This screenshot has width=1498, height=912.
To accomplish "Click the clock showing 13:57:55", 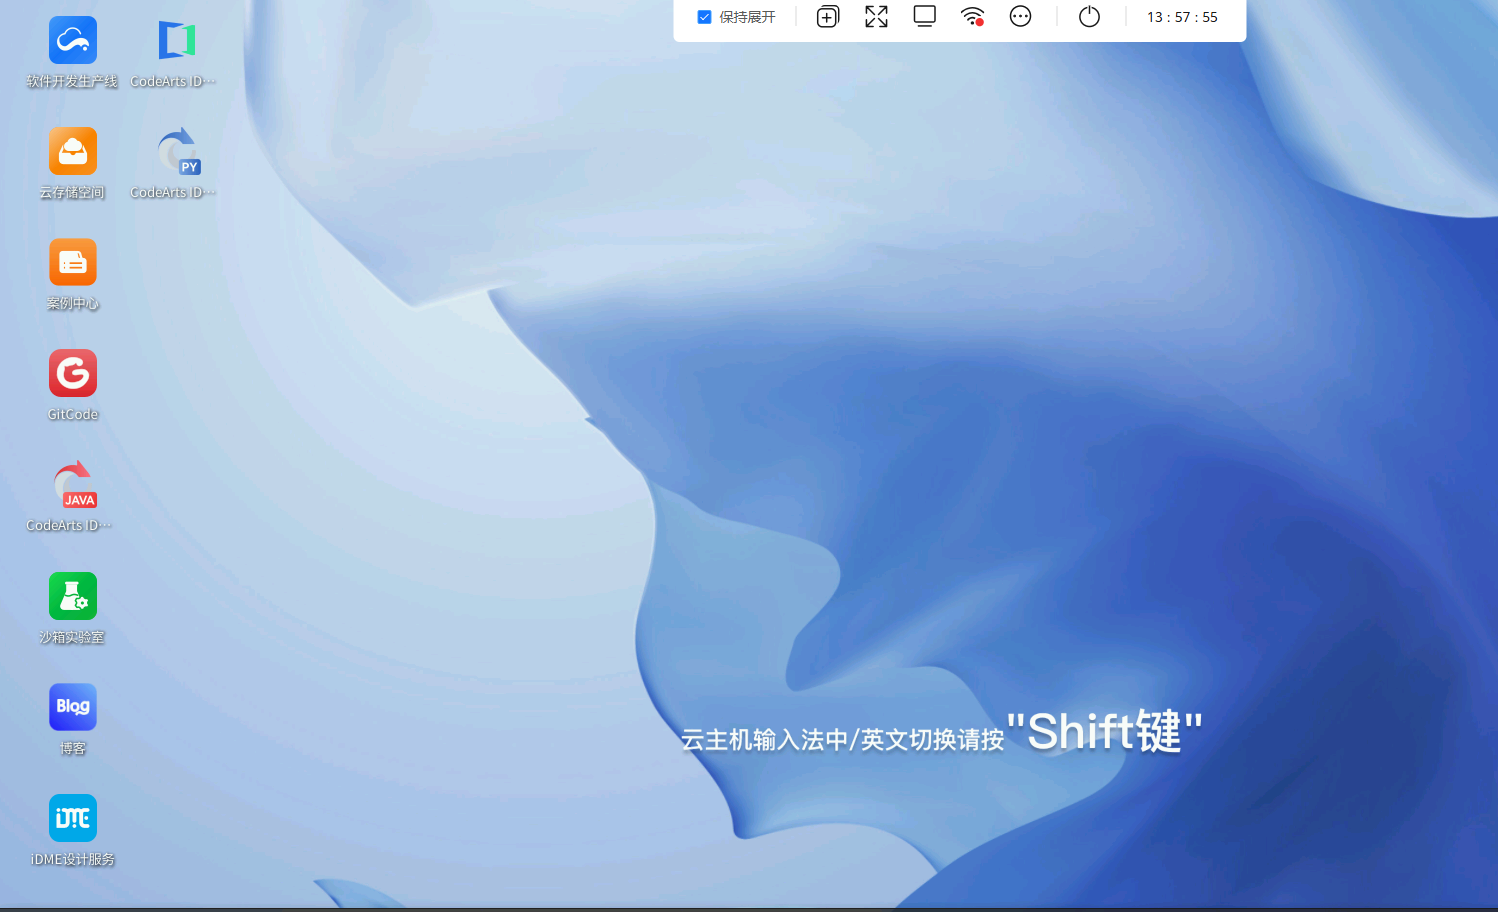I will click(x=1181, y=16).
